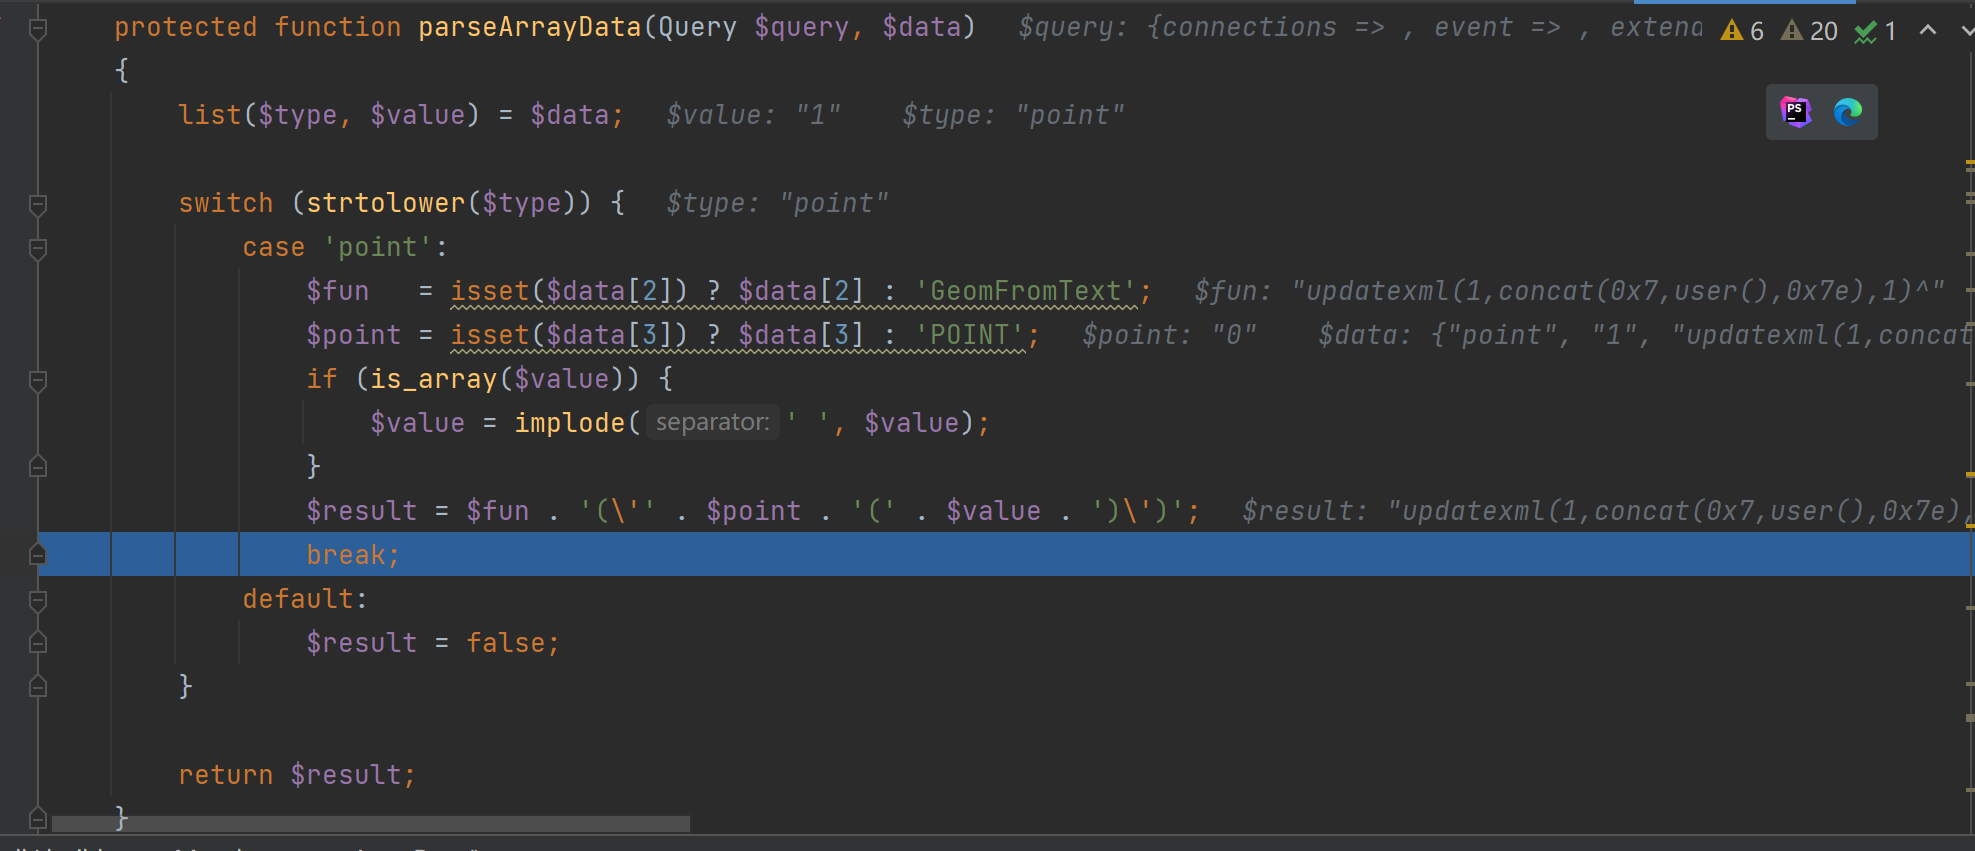Go to previous highlighted error arrow
Image resolution: width=1975 pixels, height=851 pixels.
1928,31
